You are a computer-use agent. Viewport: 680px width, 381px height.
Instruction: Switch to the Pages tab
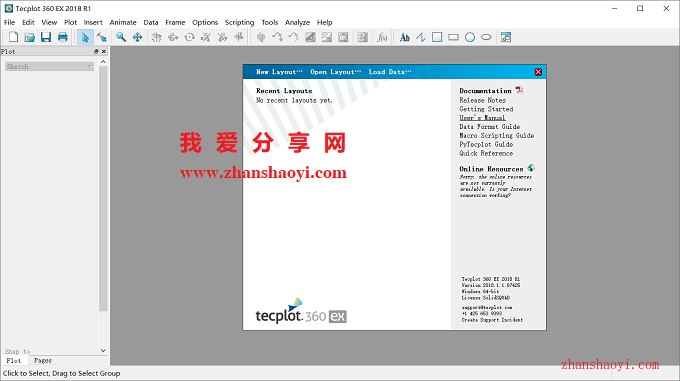click(x=42, y=361)
